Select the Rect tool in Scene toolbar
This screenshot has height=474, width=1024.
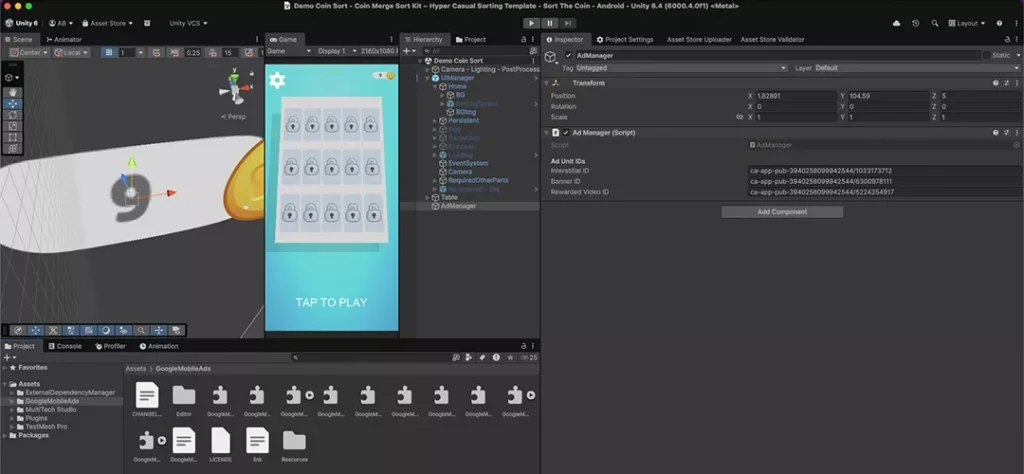pyautogui.click(x=12, y=137)
